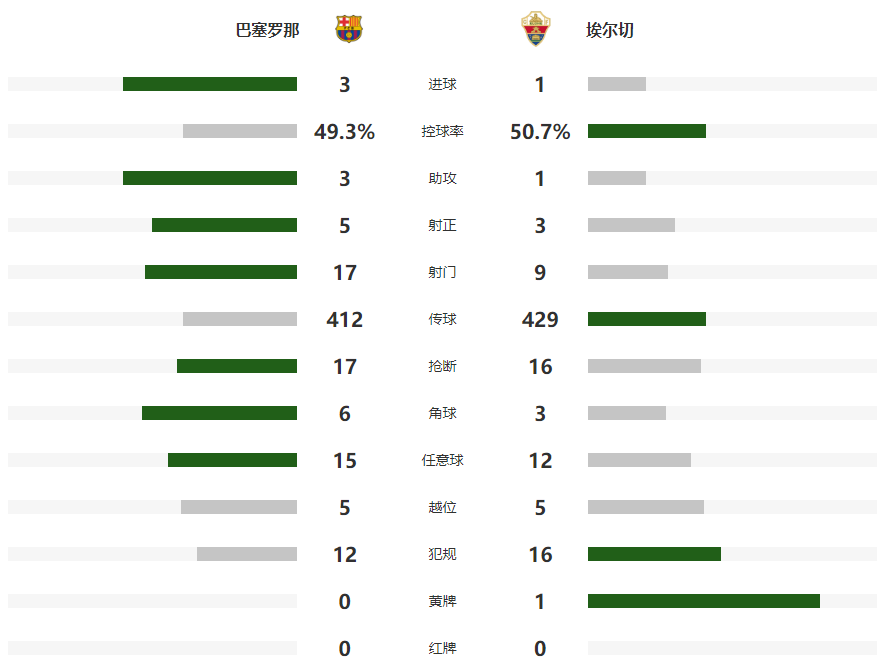Click Barcelona's 49.3% possession value
Image resolution: width=883 pixels, height=662 pixels.
click(345, 132)
